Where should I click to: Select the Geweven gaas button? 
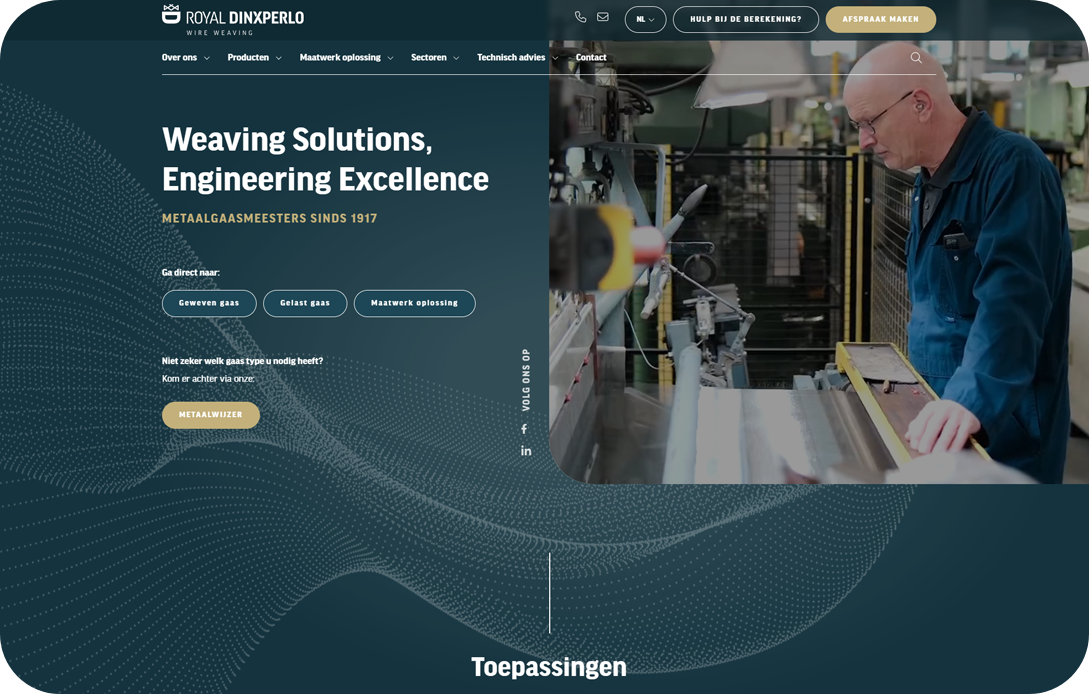[209, 304]
